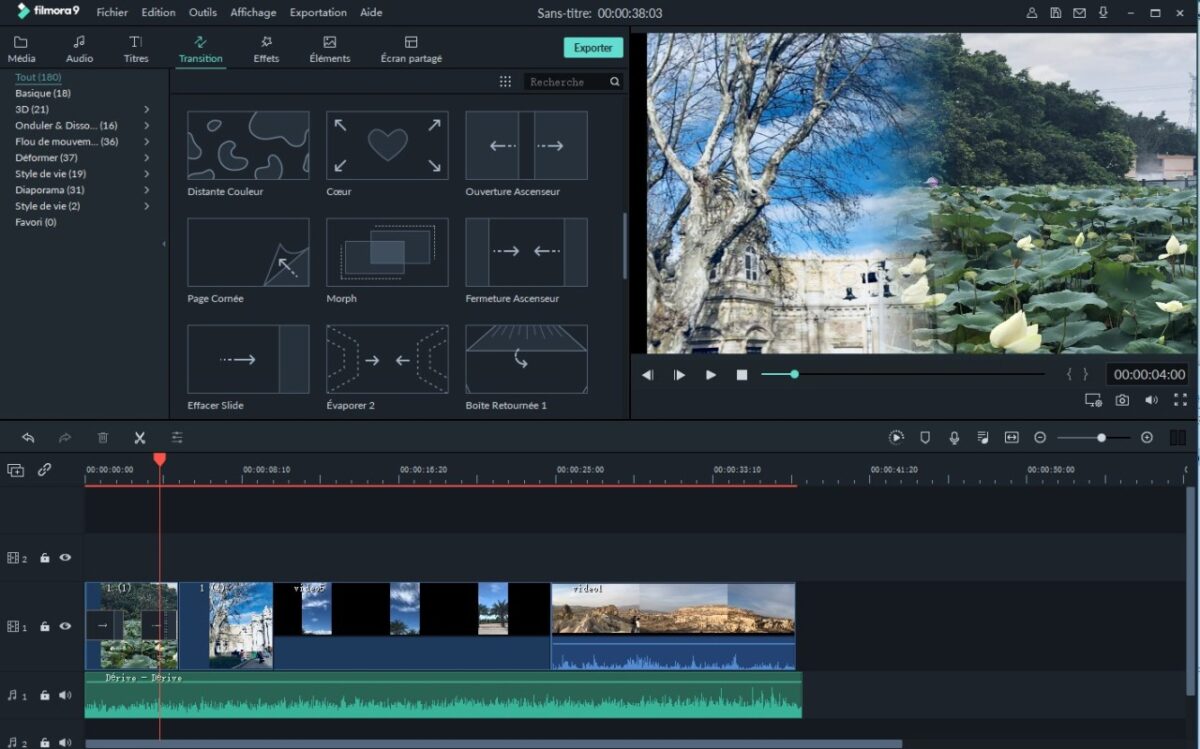The image size is (1200, 749).
Task: Expand the Diaporama (31) category
Action: tap(146, 190)
